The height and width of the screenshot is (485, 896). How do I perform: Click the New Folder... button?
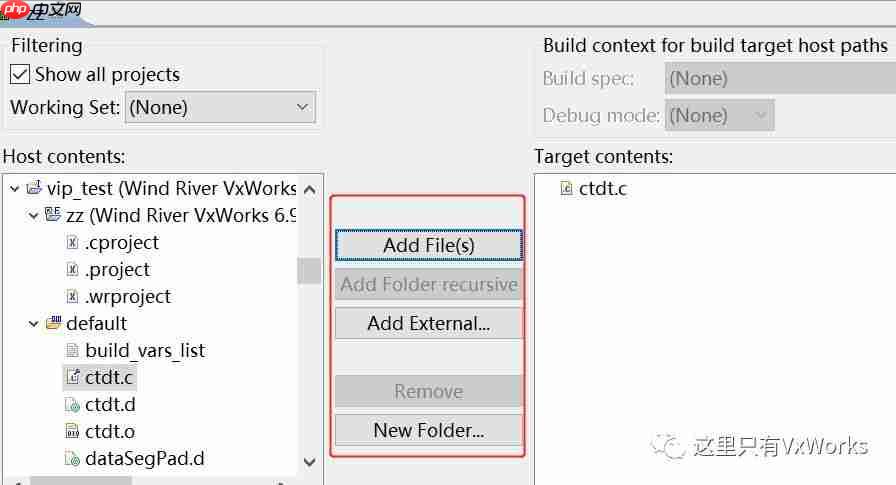pyautogui.click(x=428, y=431)
